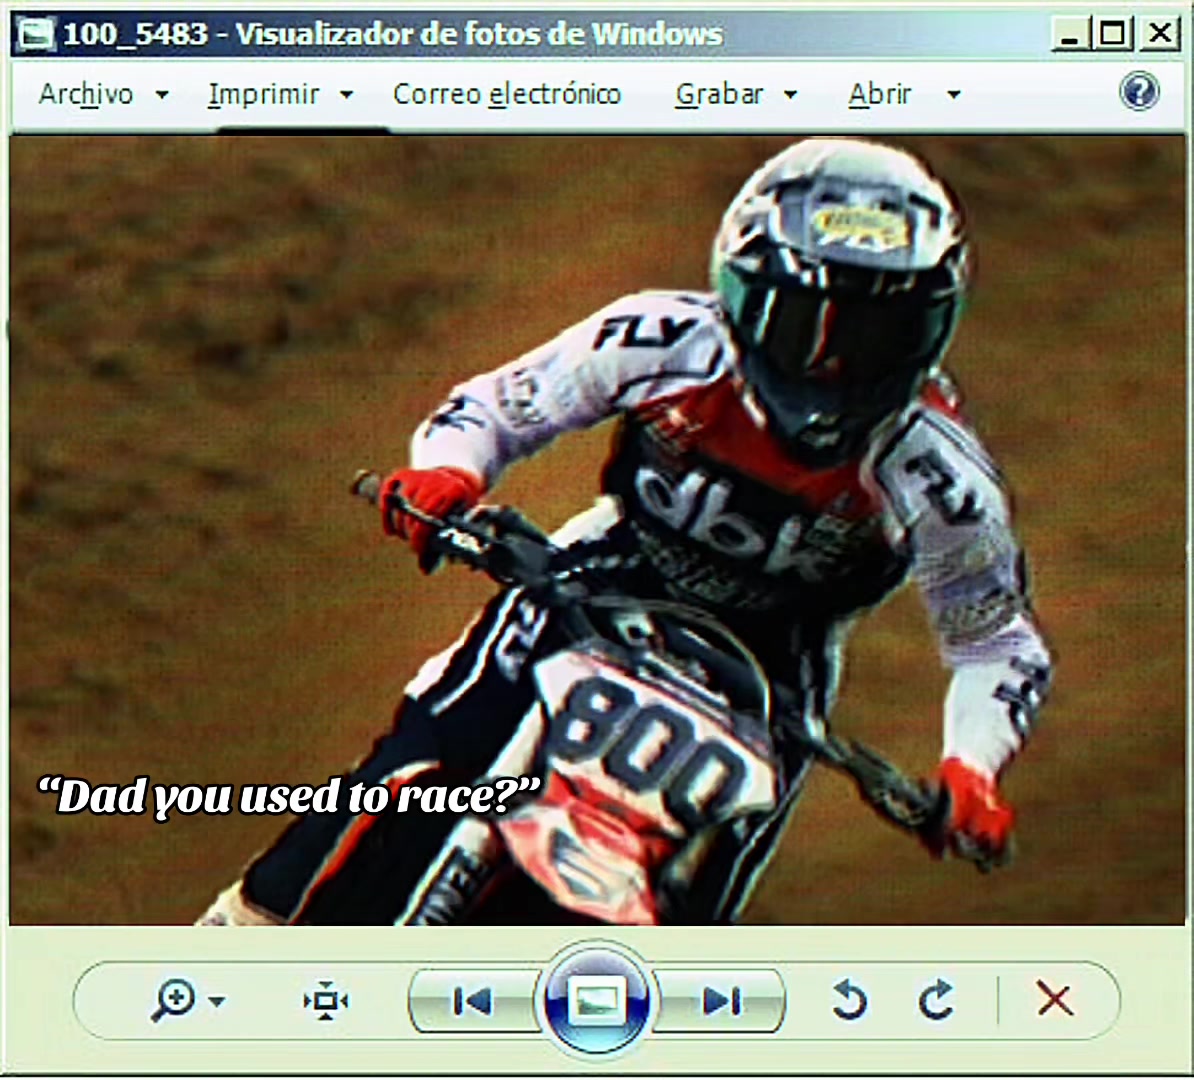Go to the previous photo
The width and height of the screenshot is (1194, 1080).
pyautogui.click(x=472, y=1002)
